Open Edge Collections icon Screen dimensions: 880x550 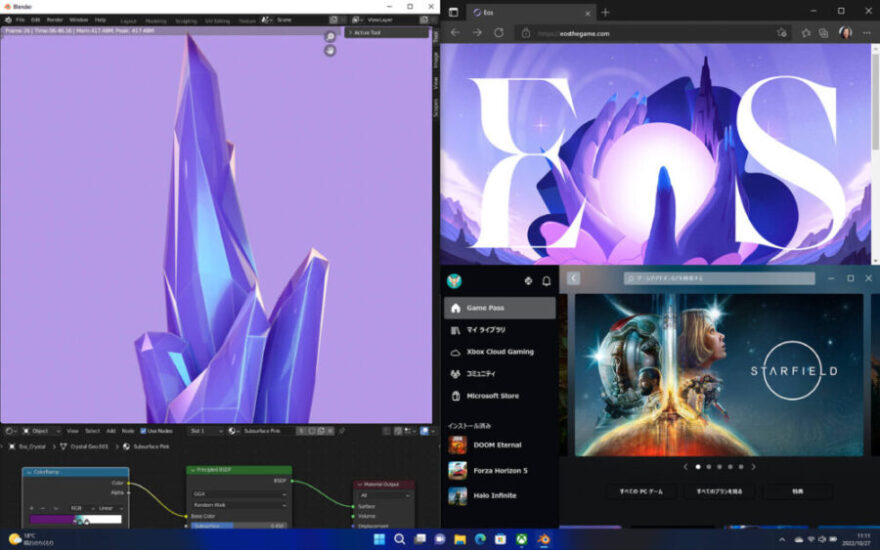tap(823, 33)
